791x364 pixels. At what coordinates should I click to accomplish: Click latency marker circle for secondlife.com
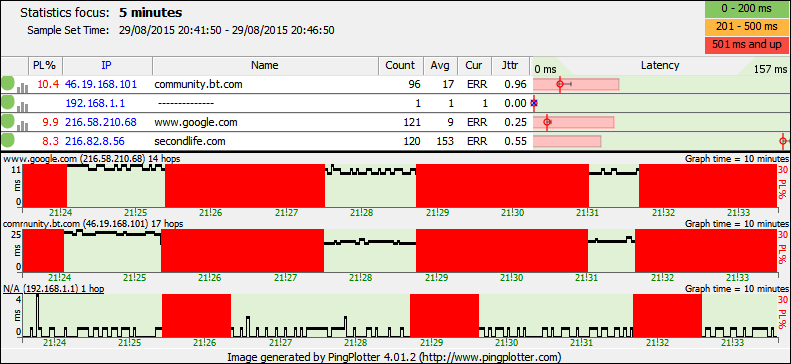782,141
